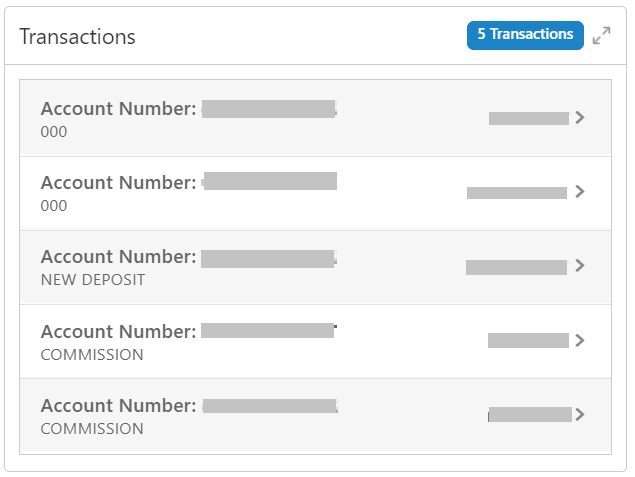Expand the NEW DEPOSIT transaction chevron
This screenshot has width=635, height=477.
point(580,266)
